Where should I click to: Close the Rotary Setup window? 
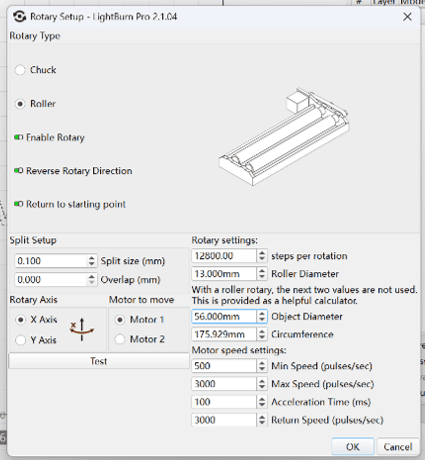[407, 17]
